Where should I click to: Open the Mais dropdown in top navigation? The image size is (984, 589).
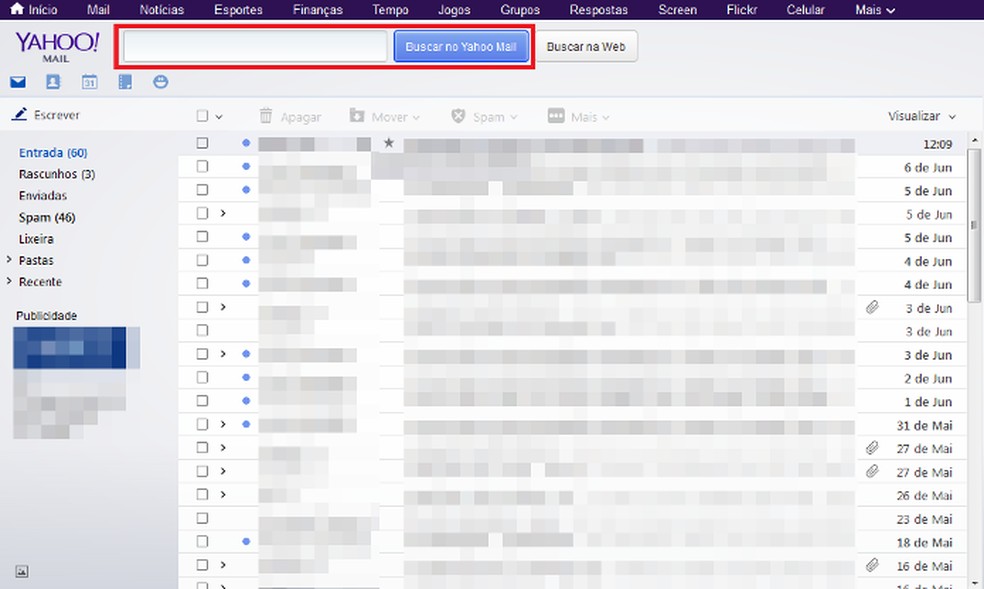click(x=875, y=9)
